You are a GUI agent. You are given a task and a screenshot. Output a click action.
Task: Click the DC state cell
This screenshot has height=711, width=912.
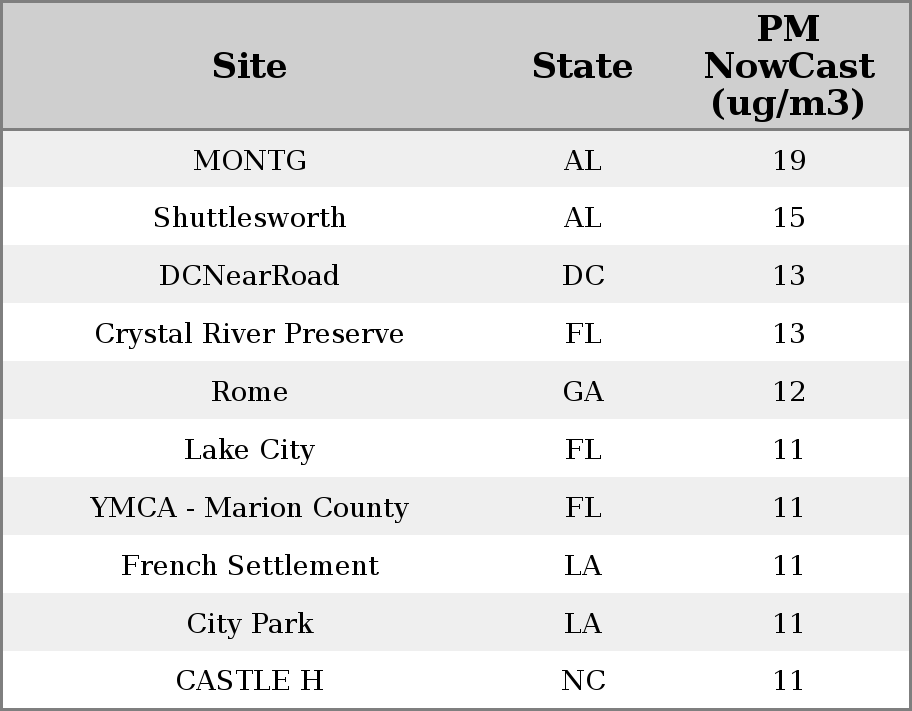(583, 276)
